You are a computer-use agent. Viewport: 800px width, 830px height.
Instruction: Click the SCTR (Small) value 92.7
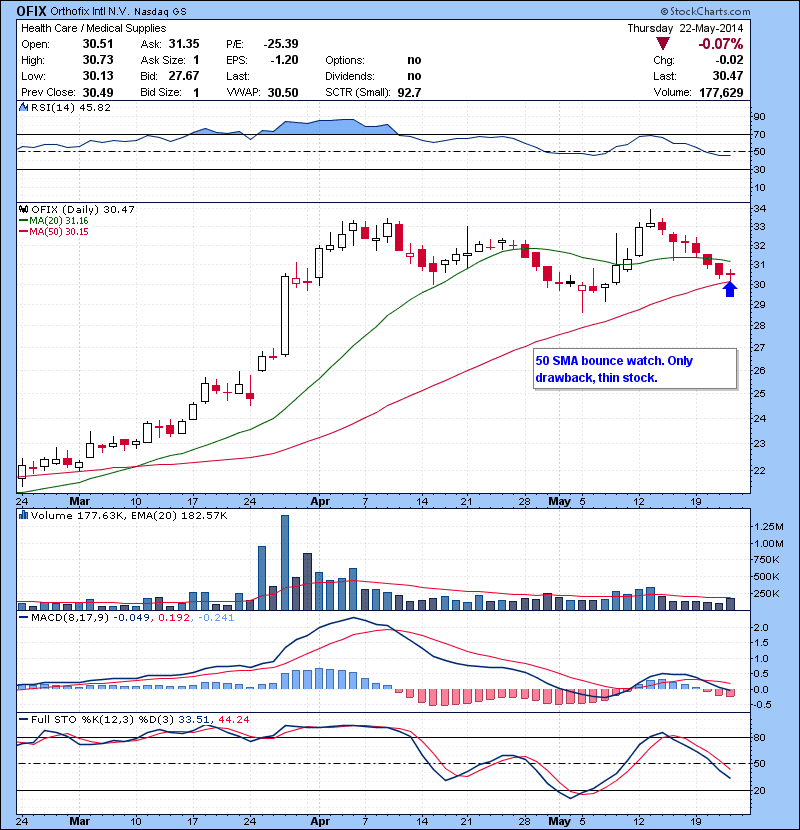pos(409,93)
